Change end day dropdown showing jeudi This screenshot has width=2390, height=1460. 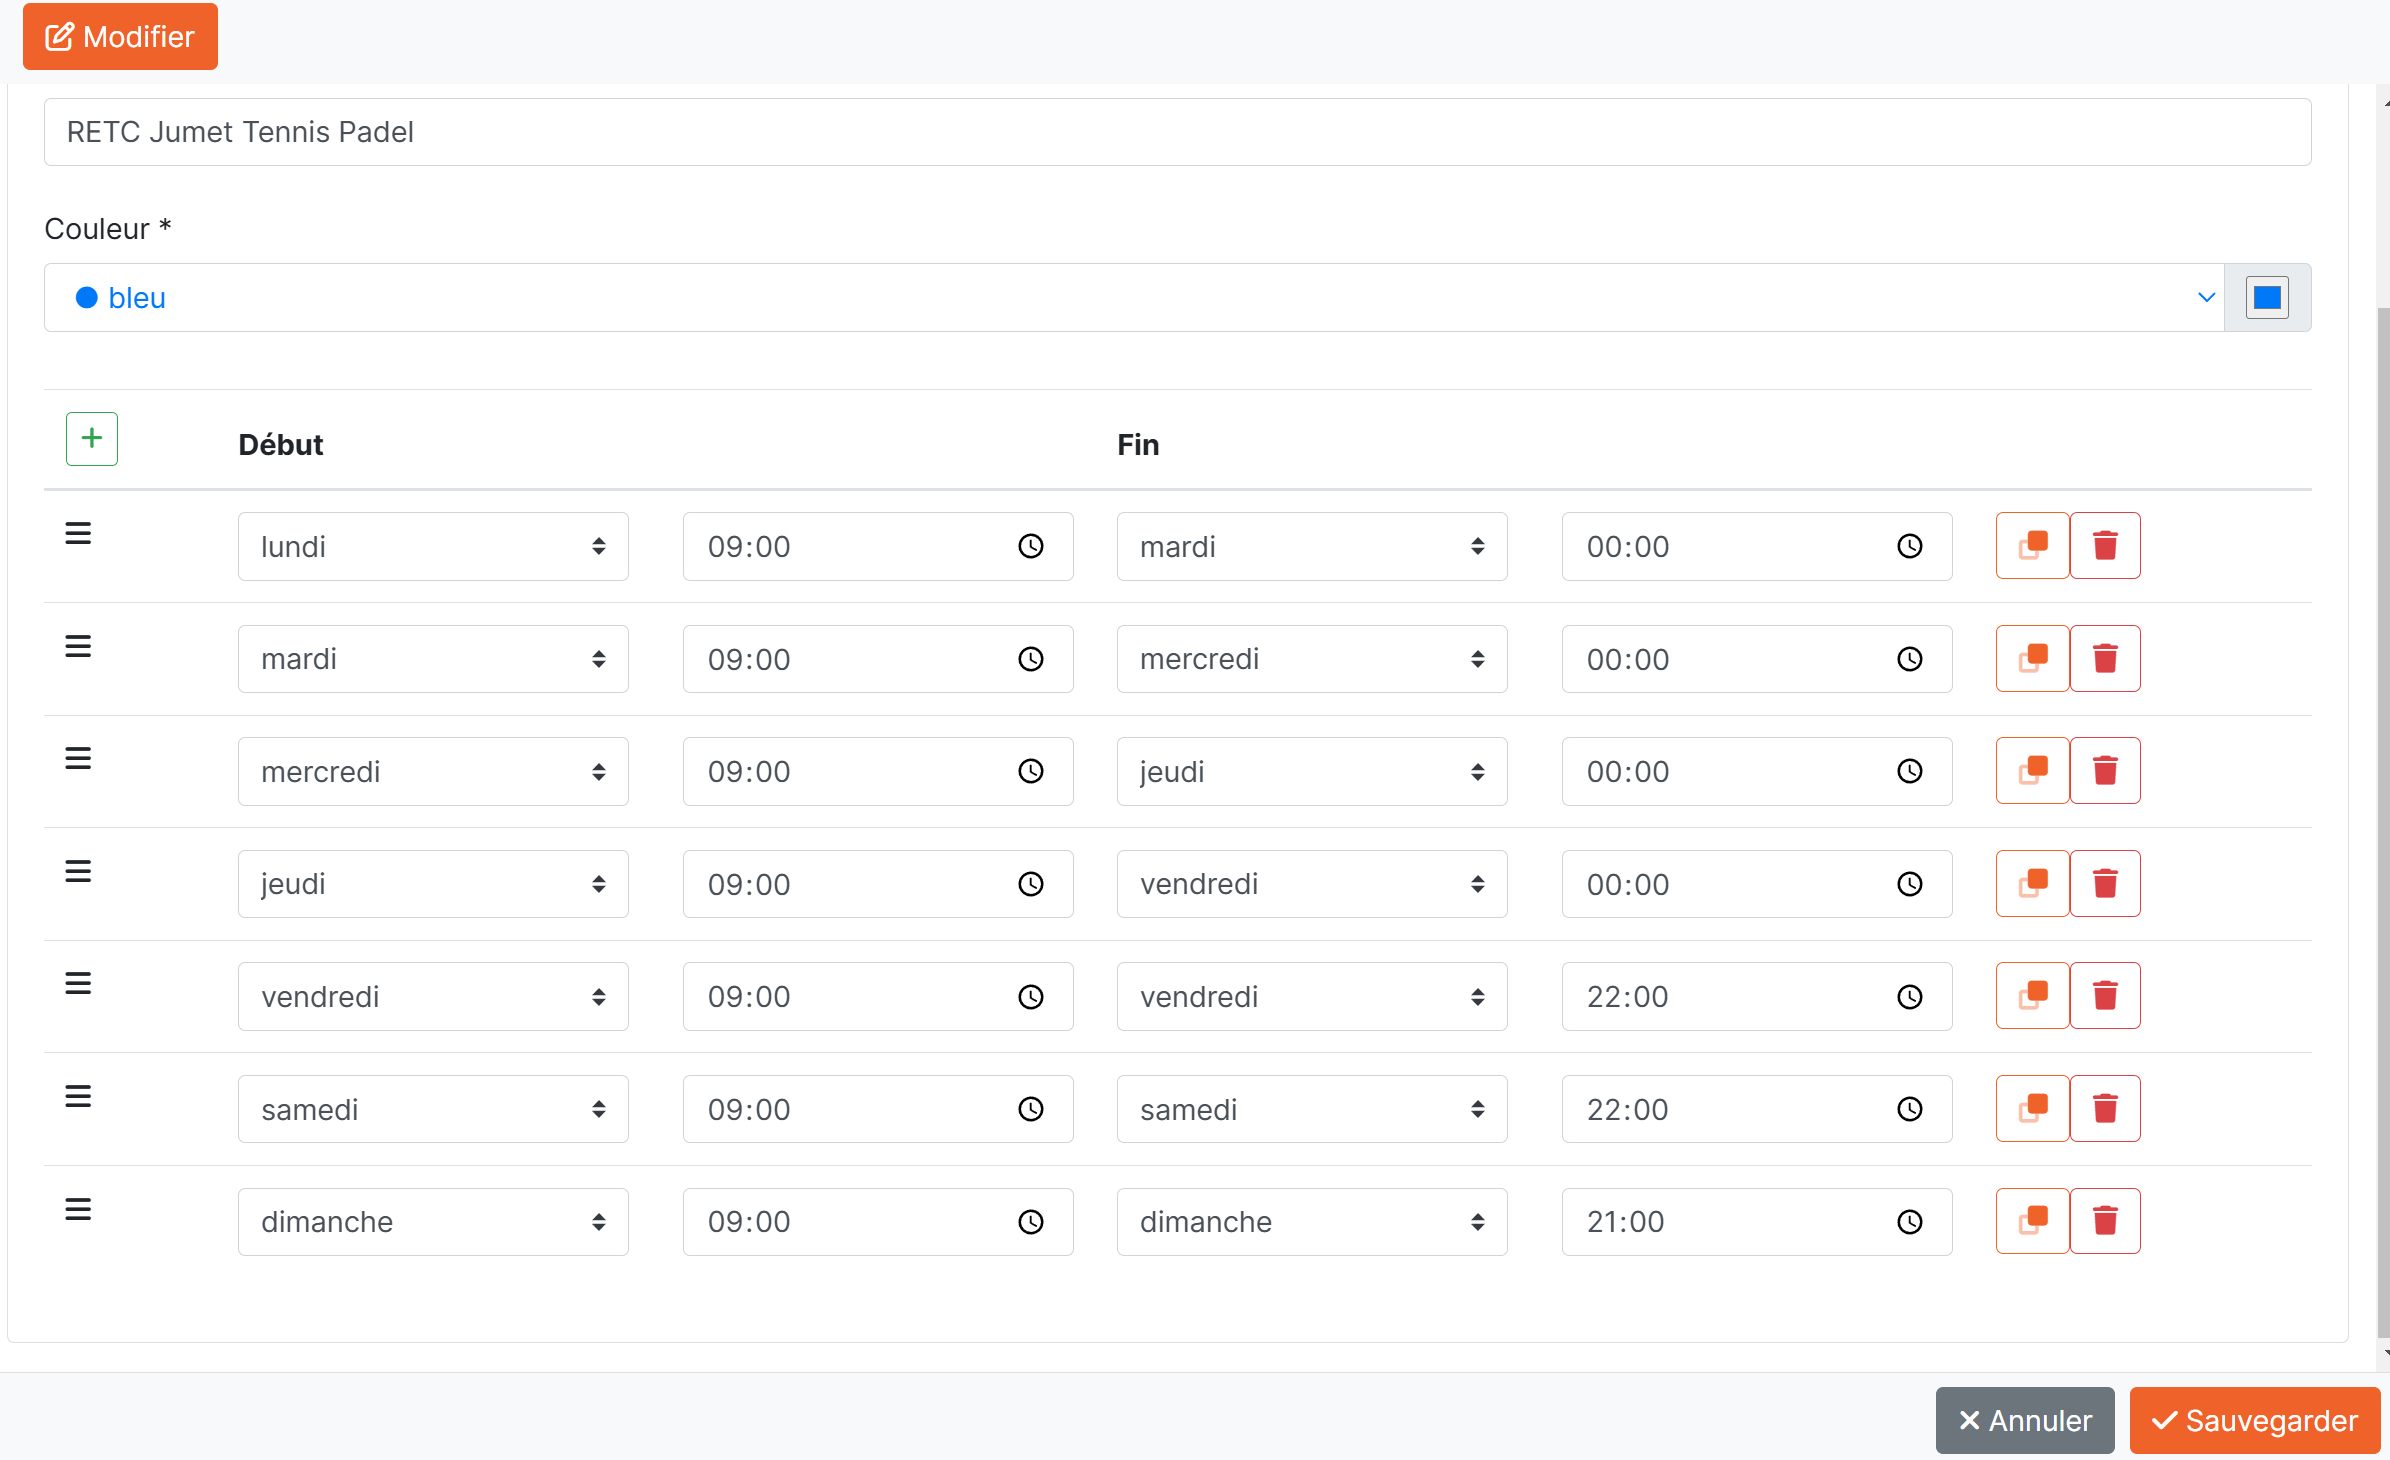click(x=1311, y=772)
